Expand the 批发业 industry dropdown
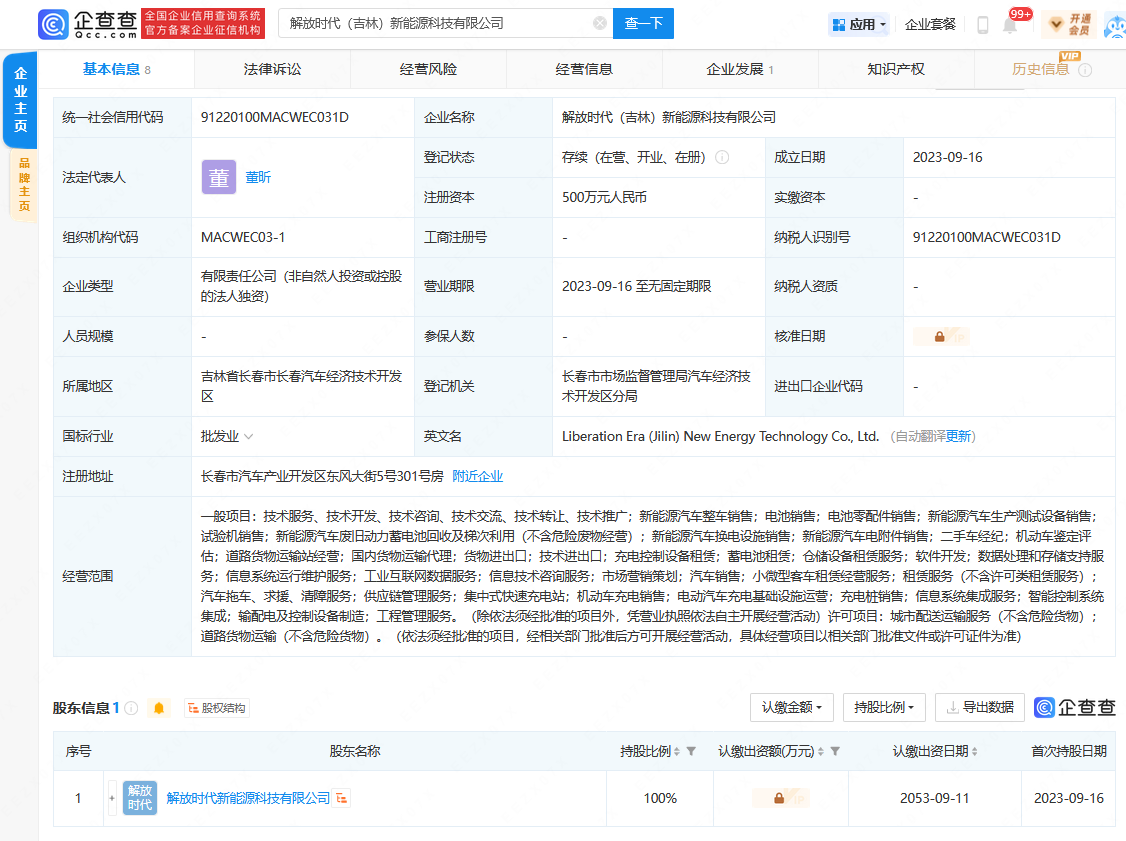The width and height of the screenshot is (1126, 841). [x=248, y=437]
